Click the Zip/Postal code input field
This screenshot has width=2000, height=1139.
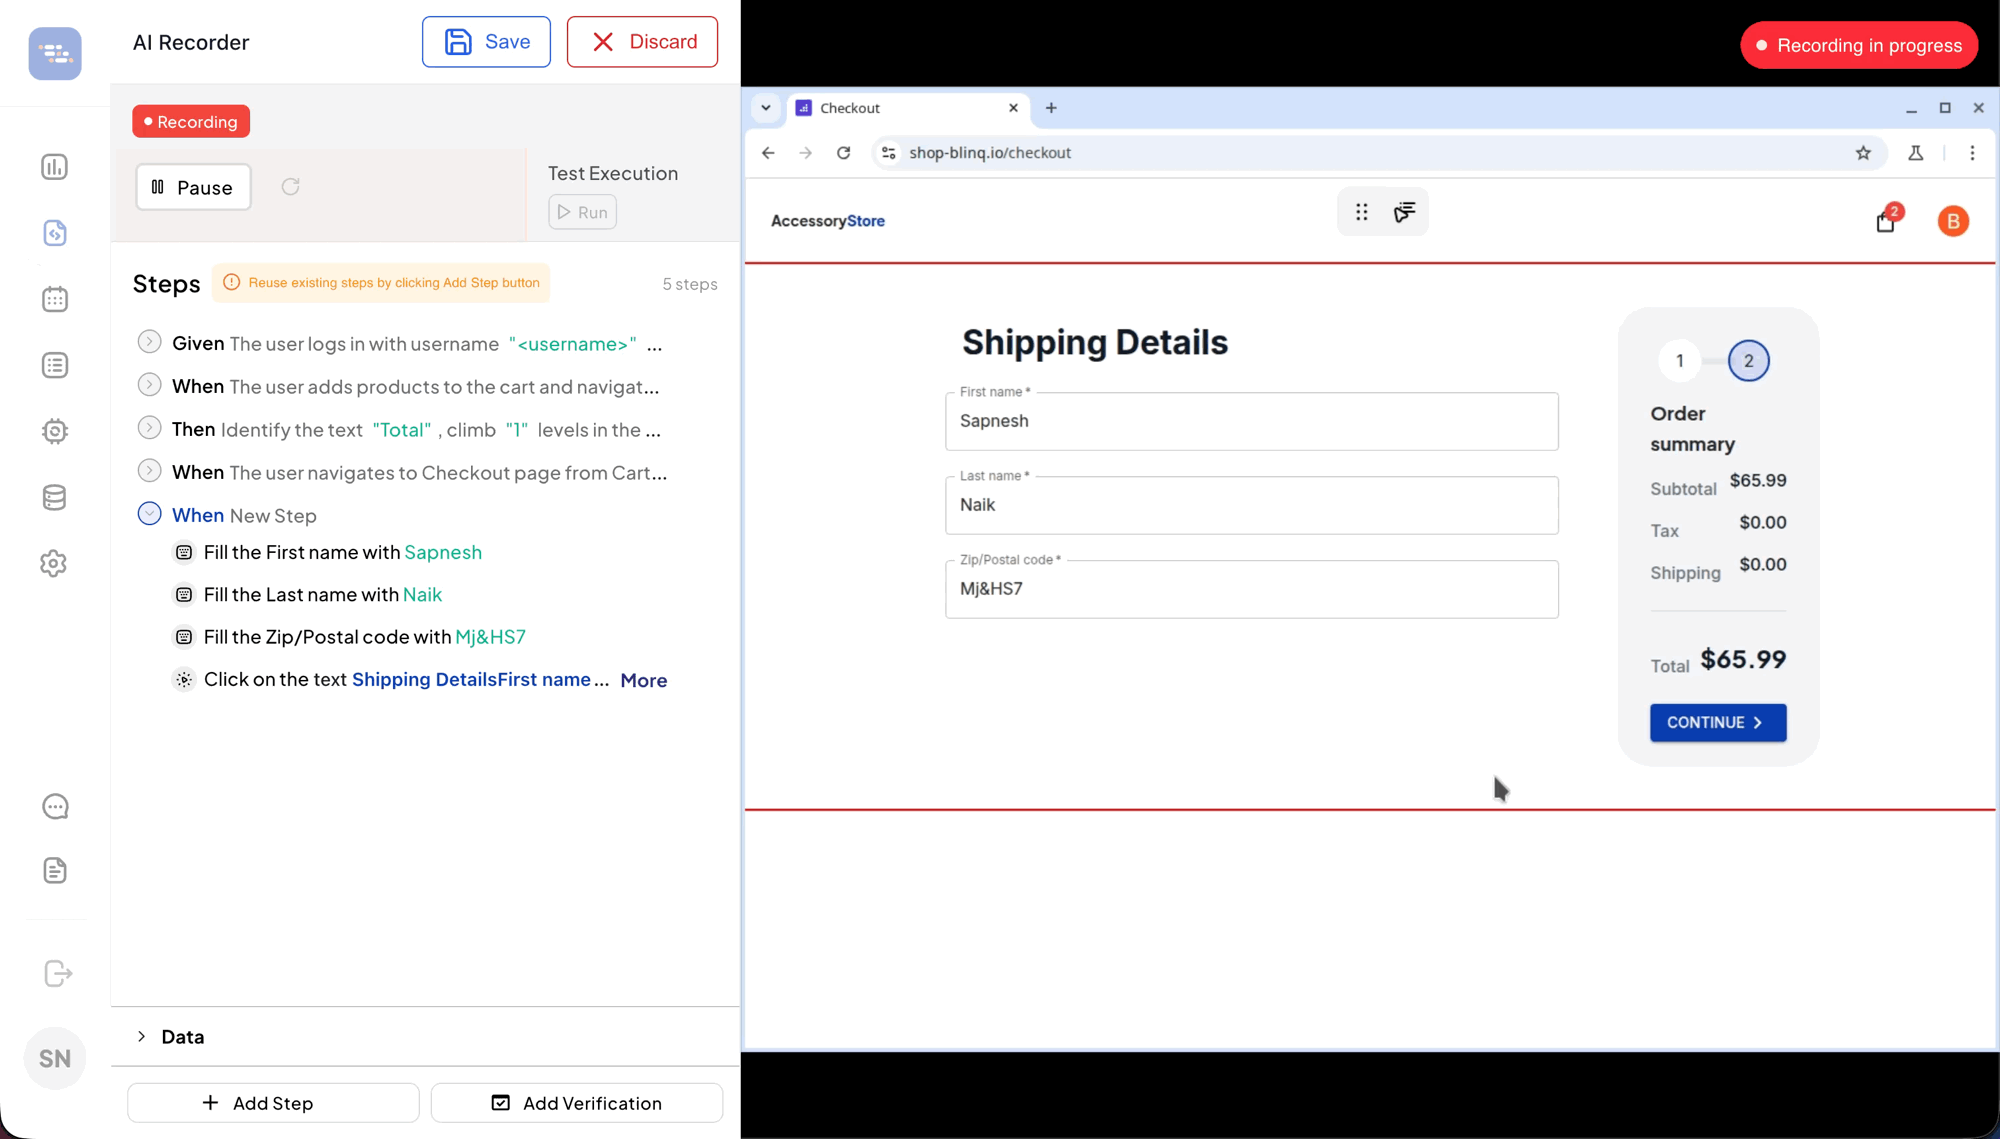click(1251, 590)
